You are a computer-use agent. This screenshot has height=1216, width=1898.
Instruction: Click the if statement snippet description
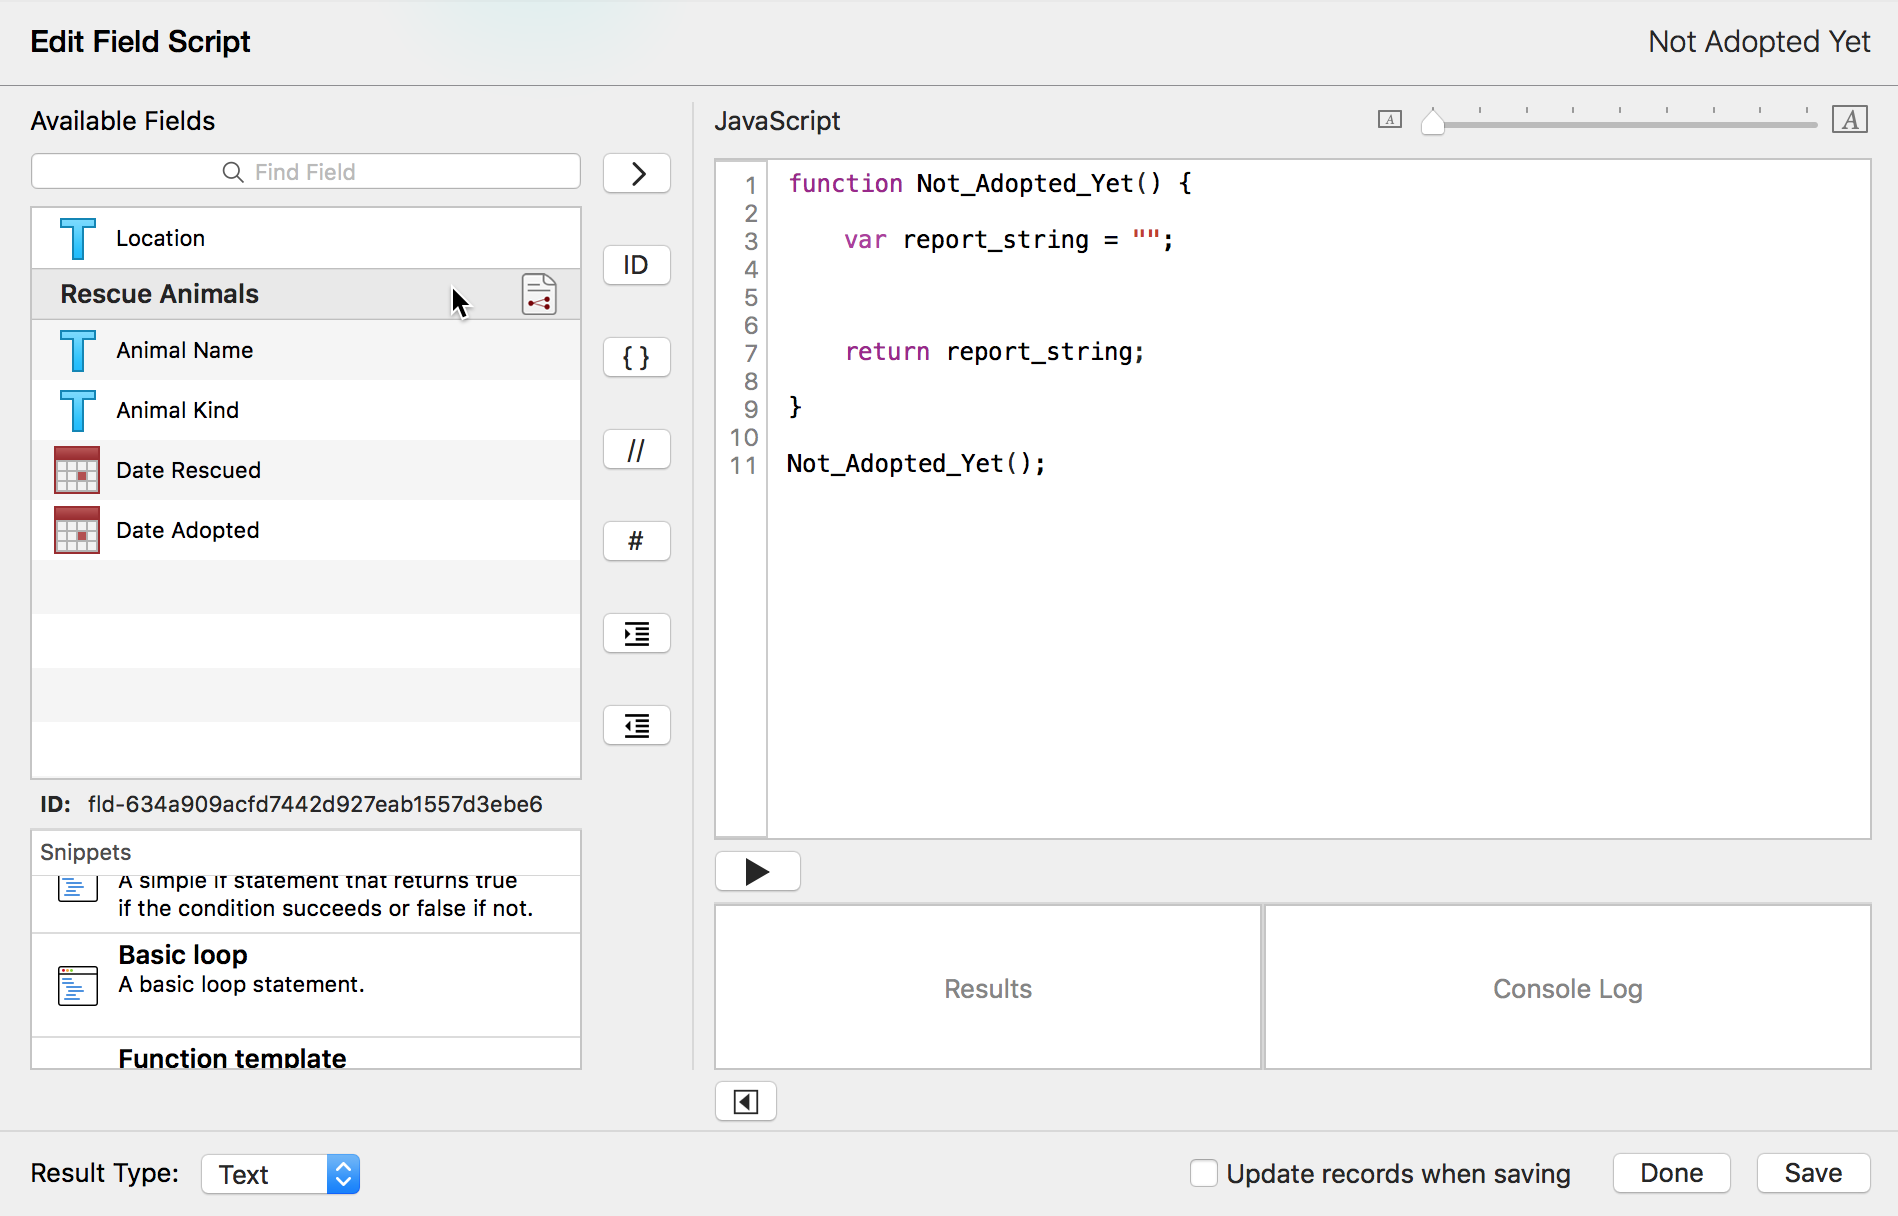[x=325, y=895]
